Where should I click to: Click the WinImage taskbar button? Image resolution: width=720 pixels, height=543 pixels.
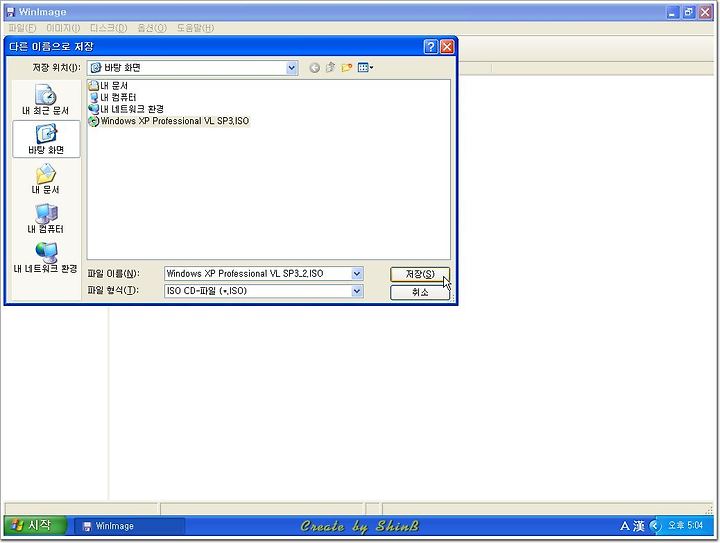tap(129, 526)
